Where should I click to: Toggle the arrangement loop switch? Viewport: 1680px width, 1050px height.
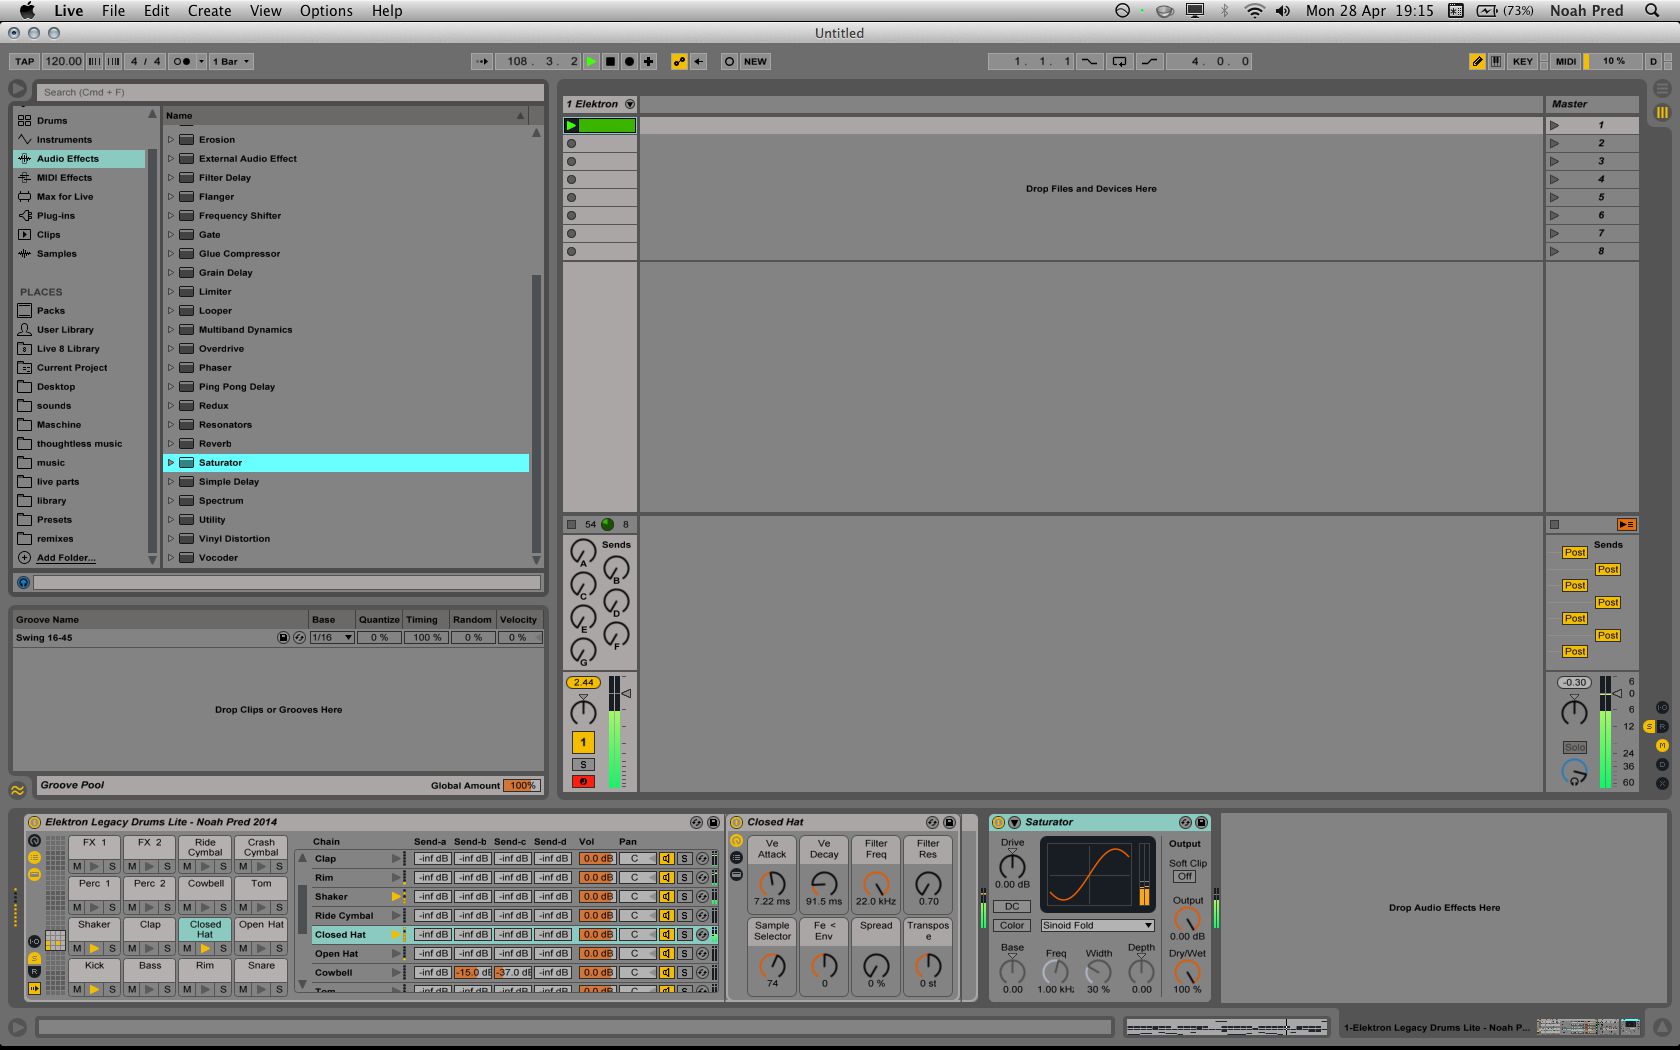click(1119, 61)
